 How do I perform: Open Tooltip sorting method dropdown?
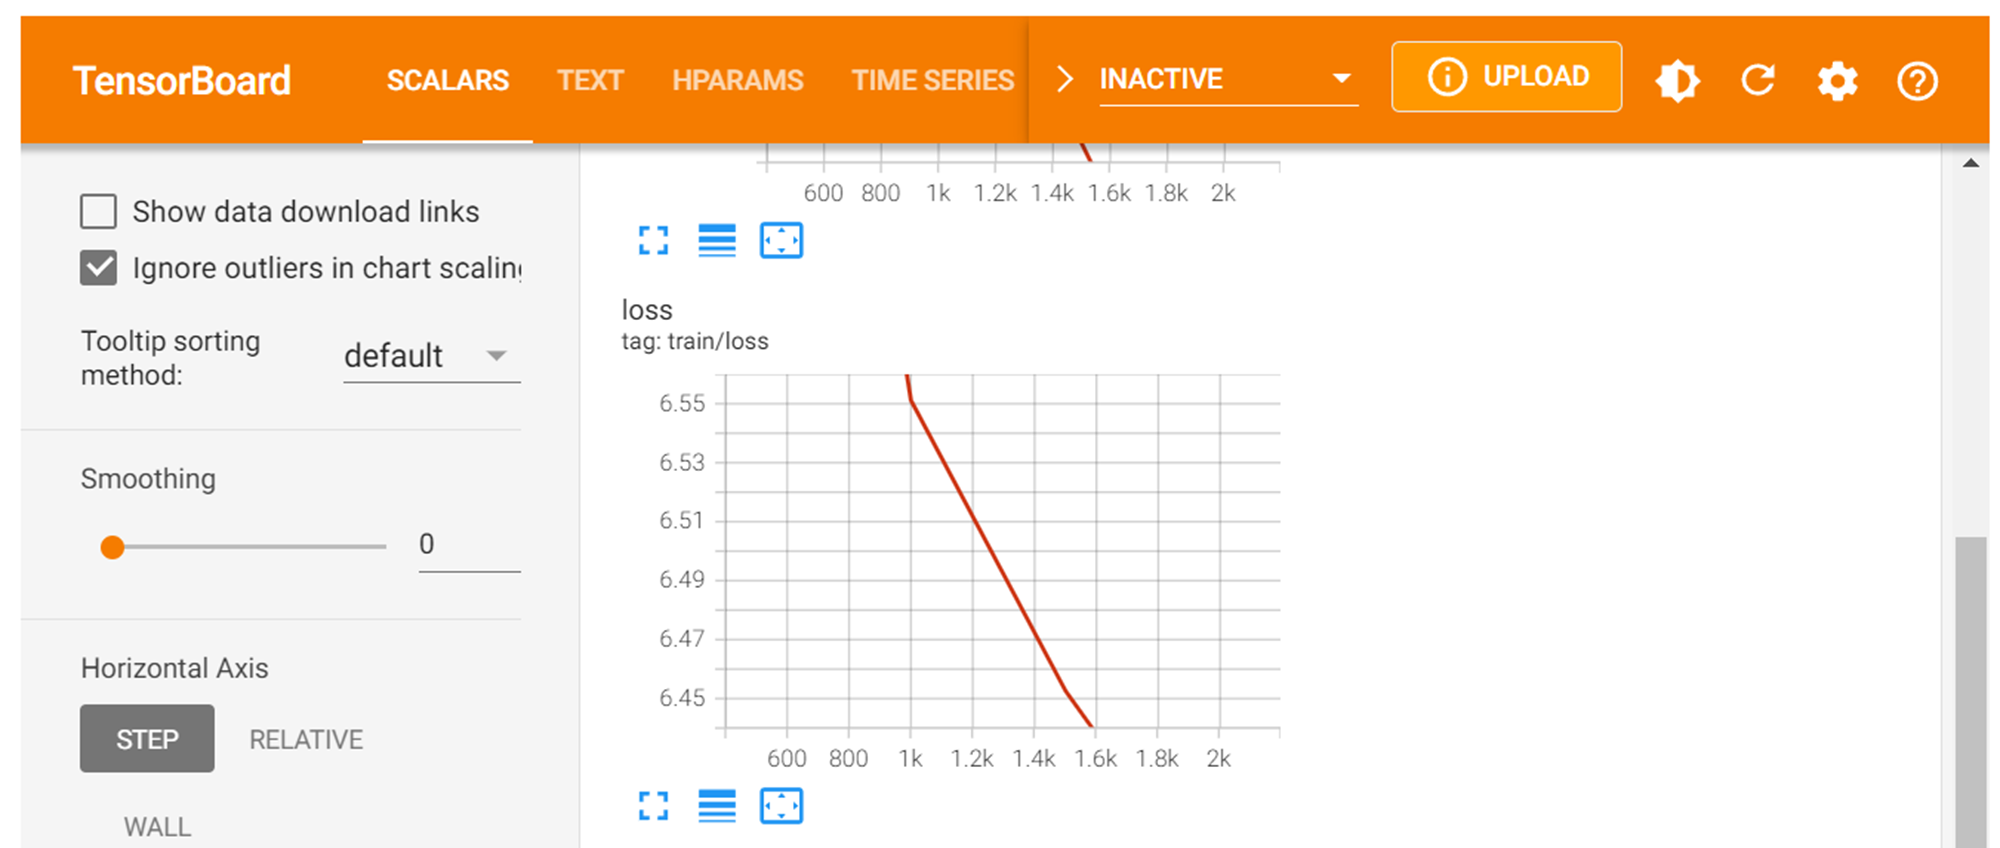[x=431, y=356]
